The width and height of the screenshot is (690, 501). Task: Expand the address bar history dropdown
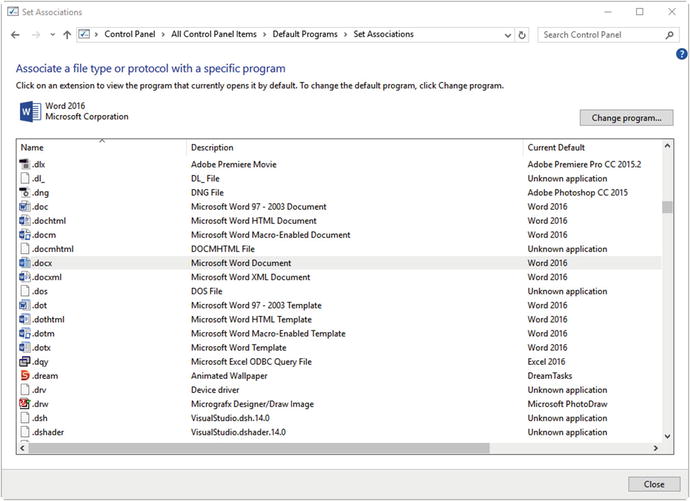[507, 35]
